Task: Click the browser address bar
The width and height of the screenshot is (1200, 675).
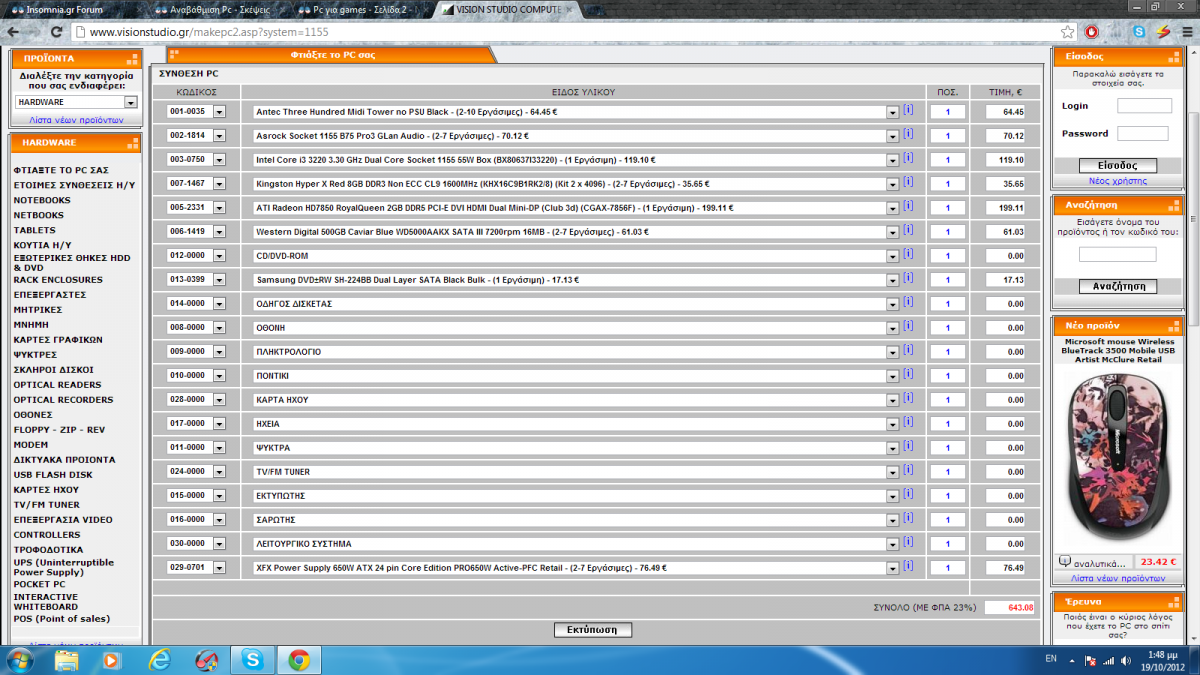Action: coord(565,32)
